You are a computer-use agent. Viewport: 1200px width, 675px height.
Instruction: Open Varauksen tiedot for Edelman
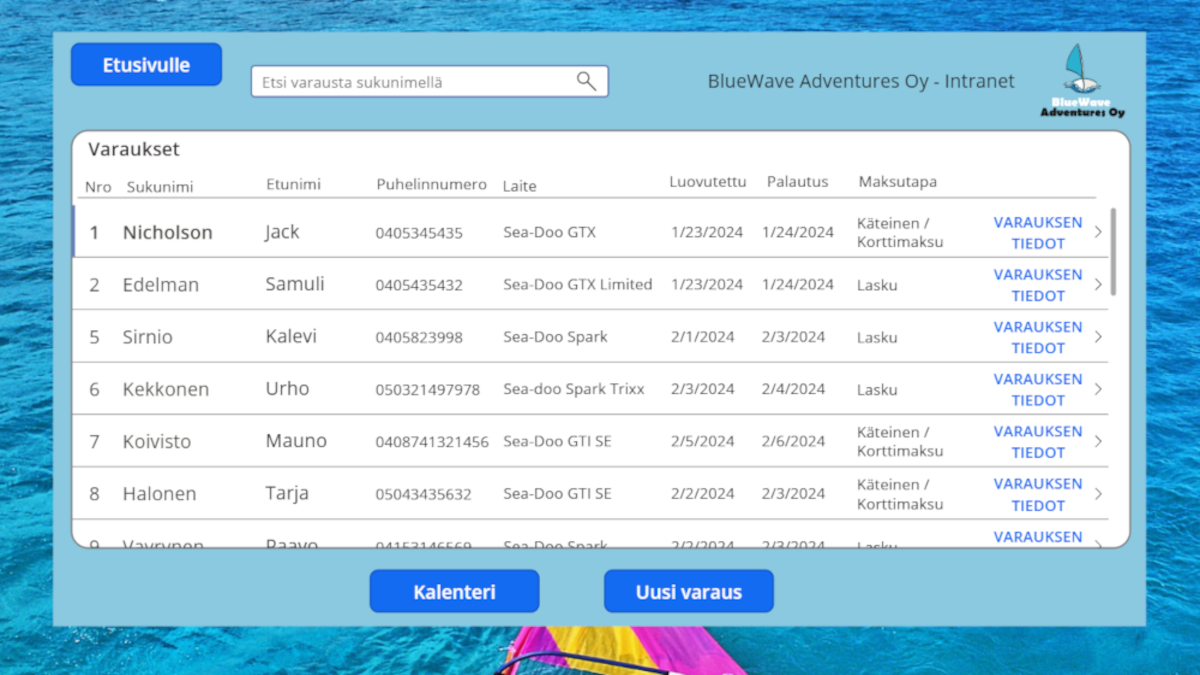[1038, 285]
